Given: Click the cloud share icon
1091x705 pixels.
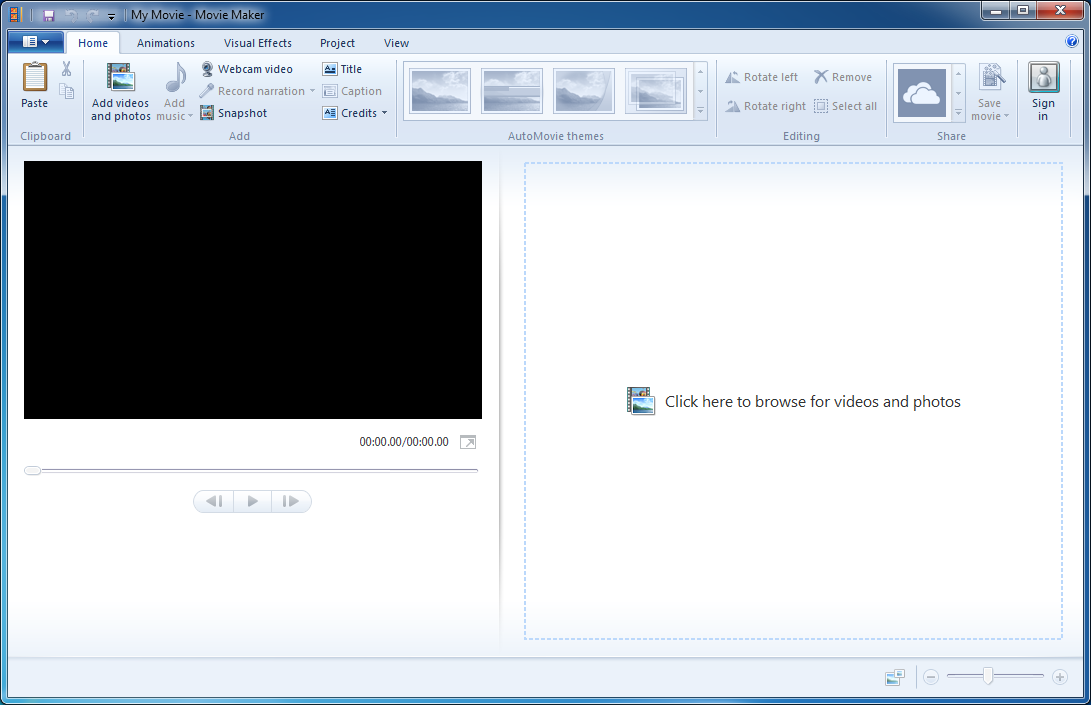Looking at the screenshot, I should [x=922, y=93].
